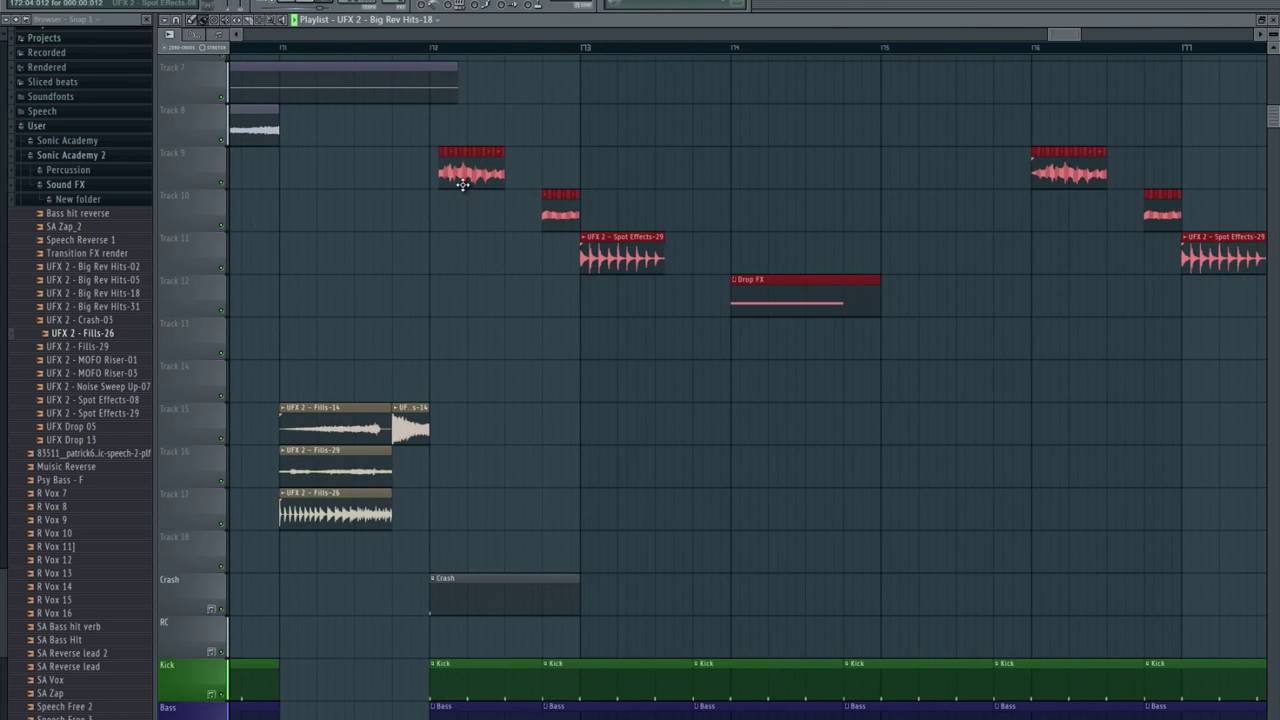
Task: Select the Zoom tool in Playlist toolbar
Action: point(270,20)
